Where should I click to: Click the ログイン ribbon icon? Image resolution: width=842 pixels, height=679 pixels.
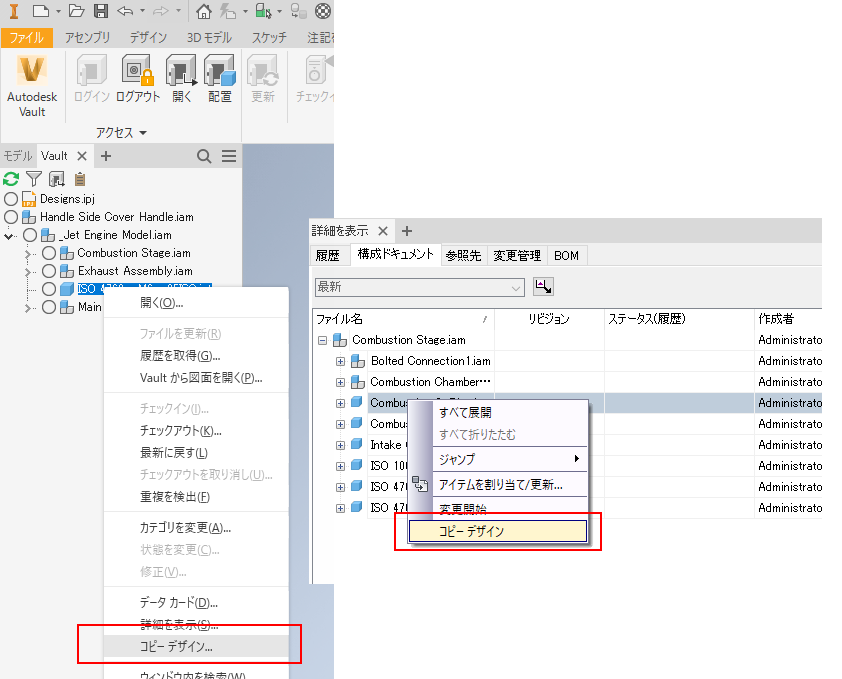(x=92, y=78)
